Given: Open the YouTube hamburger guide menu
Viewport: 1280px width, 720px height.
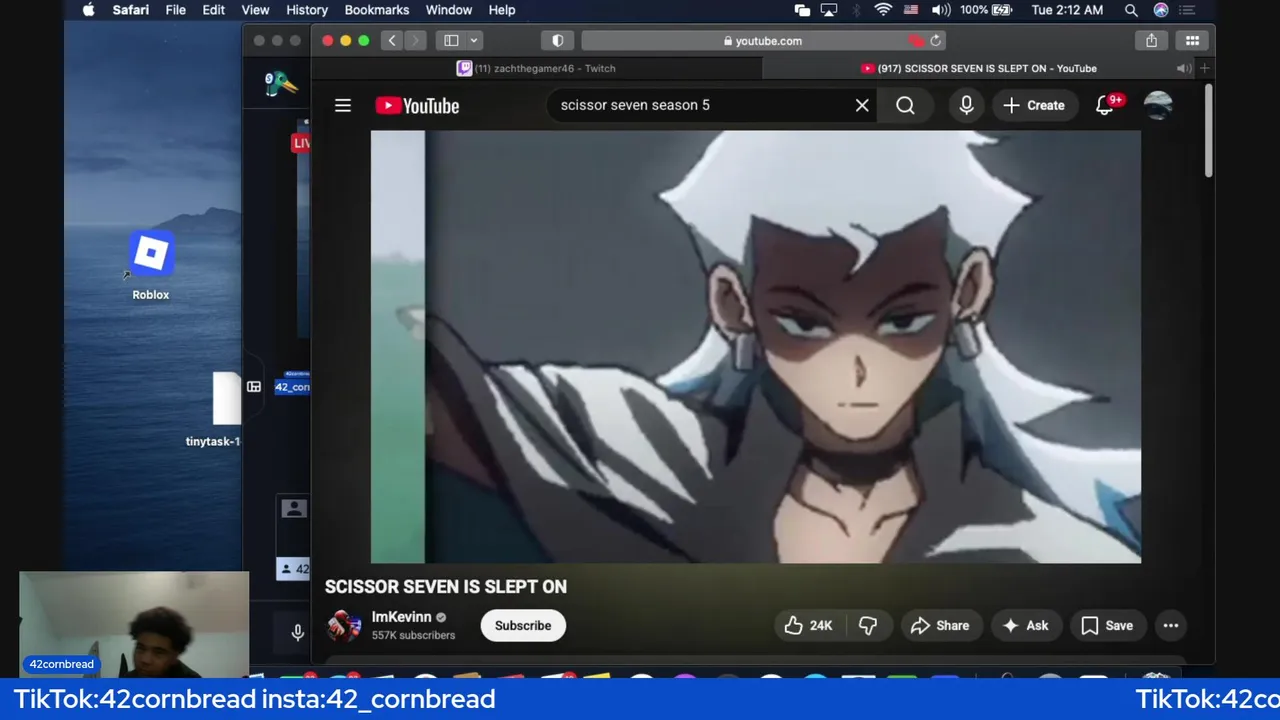Looking at the screenshot, I should 343,105.
